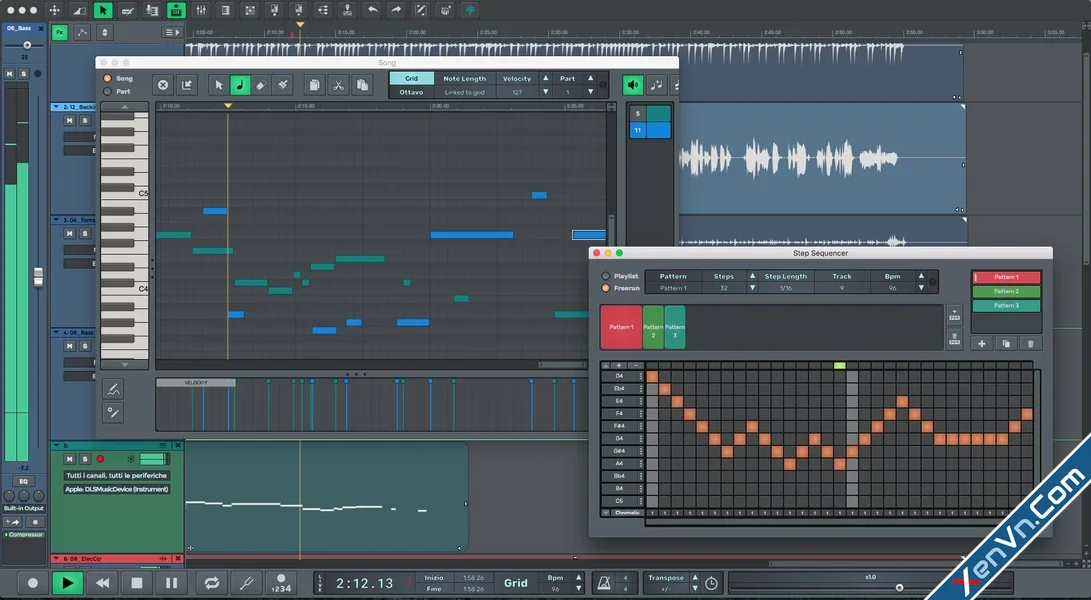Select the eraser tool in Song window
Image resolution: width=1091 pixels, height=600 pixels.
pyautogui.click(x=261, y=85)
